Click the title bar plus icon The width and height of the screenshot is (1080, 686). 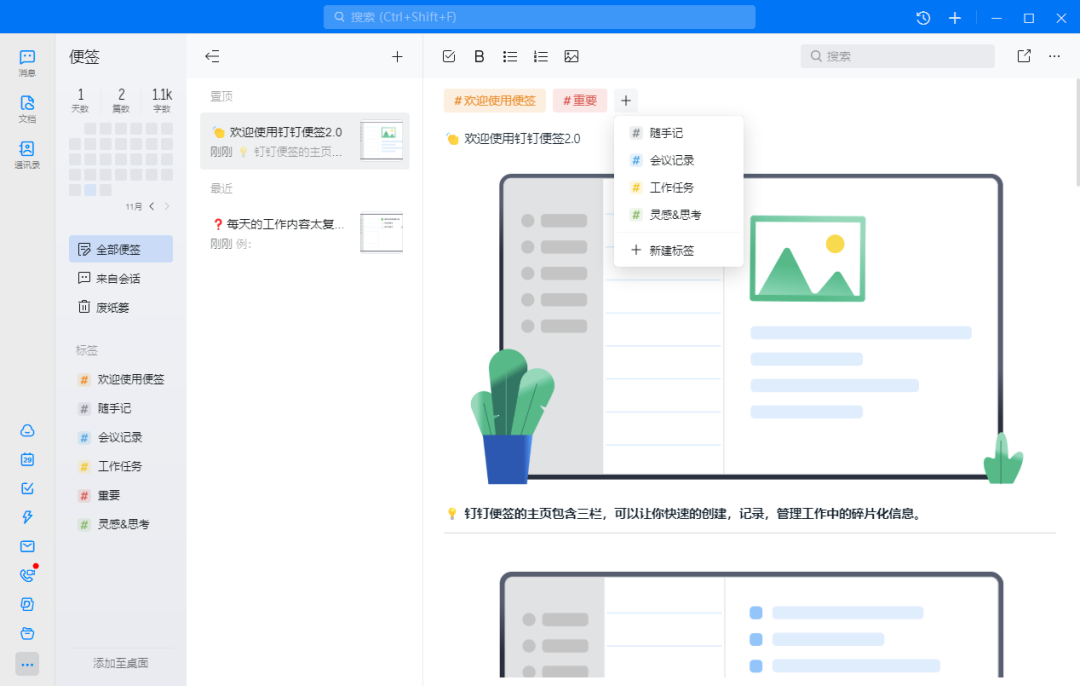click(x=955, y=18)
